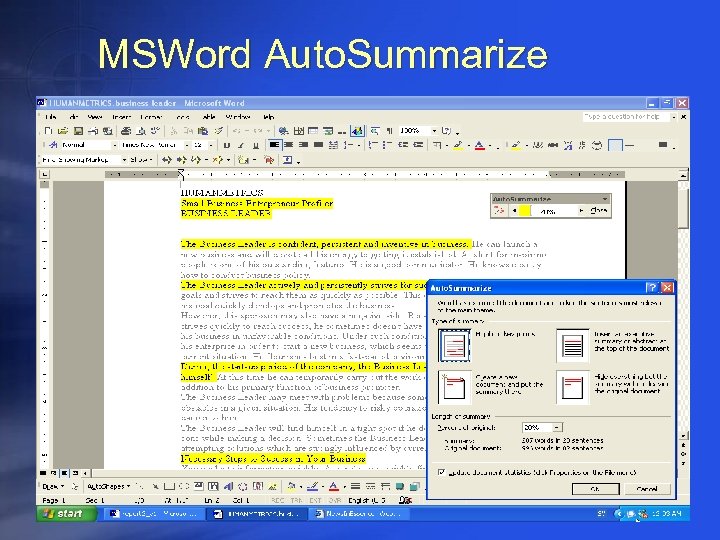Open the Final Showing Markup dropdown
The width and height of the screenshot is (720, 540).
point(124,160)
